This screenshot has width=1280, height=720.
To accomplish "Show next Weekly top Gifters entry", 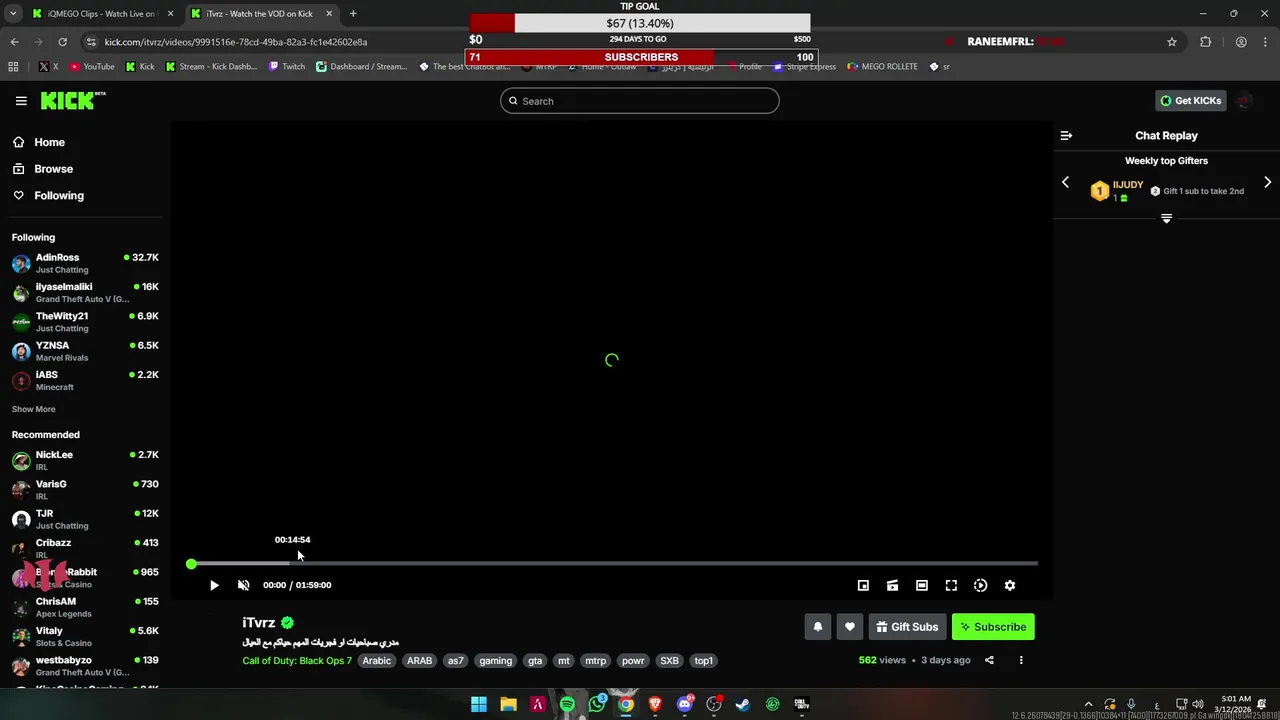I will (1267, 182).
